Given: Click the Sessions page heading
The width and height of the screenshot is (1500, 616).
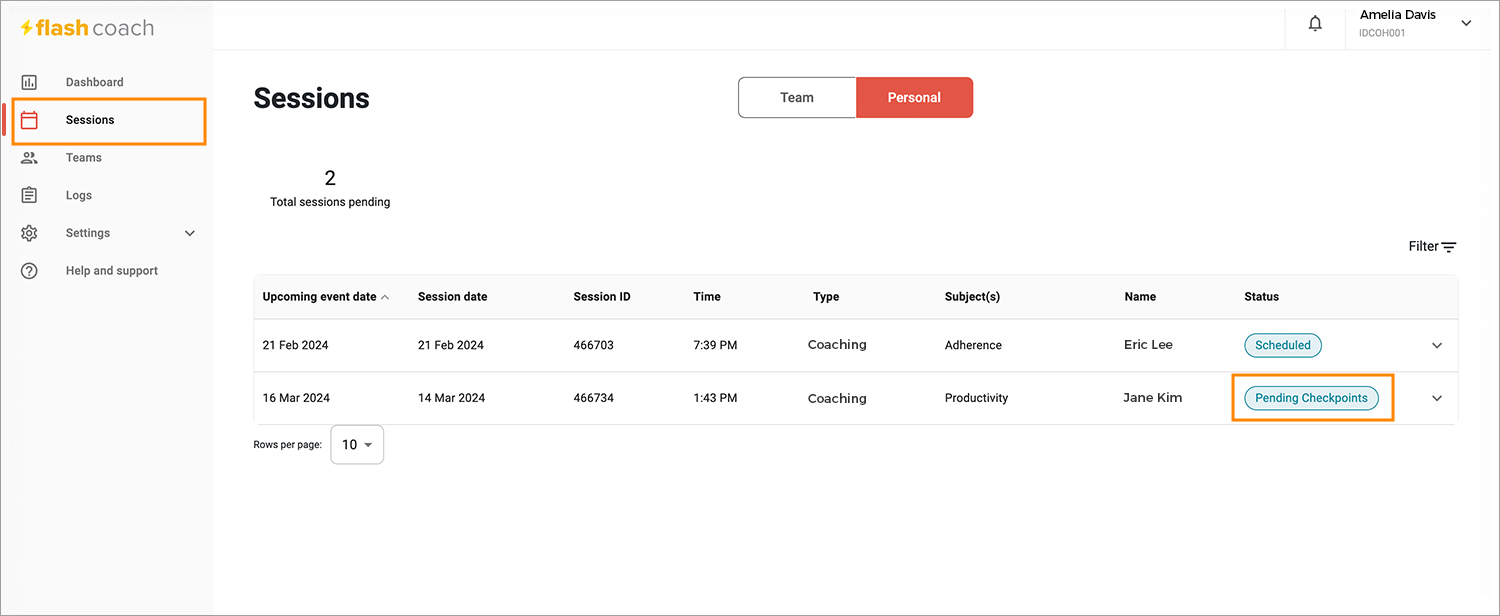Looking at the screenshot, I should coord(311,98).
